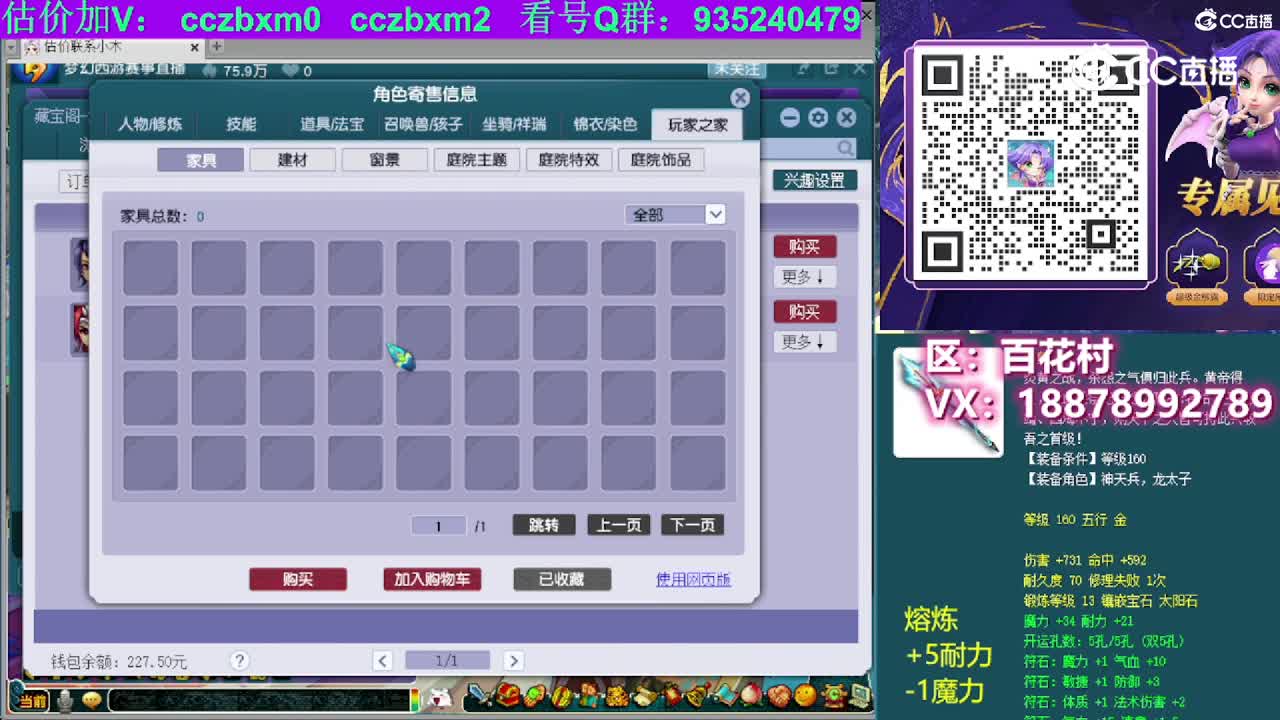Click the first row 购买 button
The image size is (1280, 720).
[x=804, y=246]
